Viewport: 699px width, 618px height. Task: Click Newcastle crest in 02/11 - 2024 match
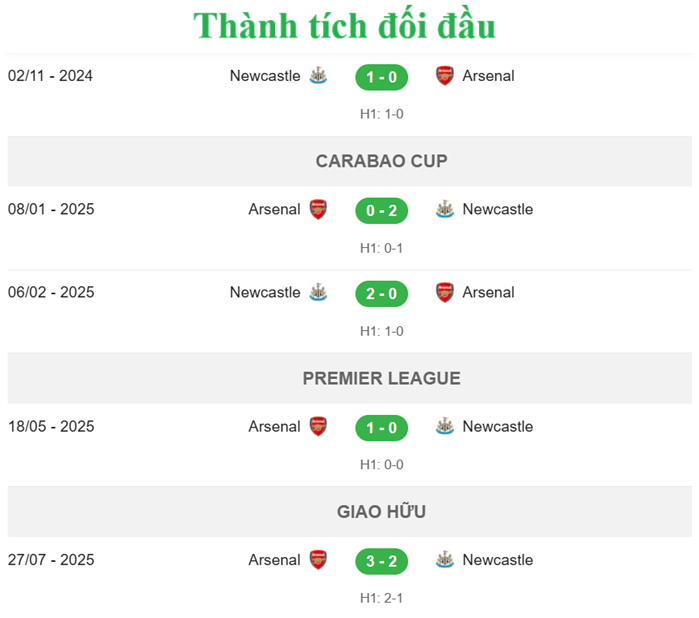tap(318, 76)
